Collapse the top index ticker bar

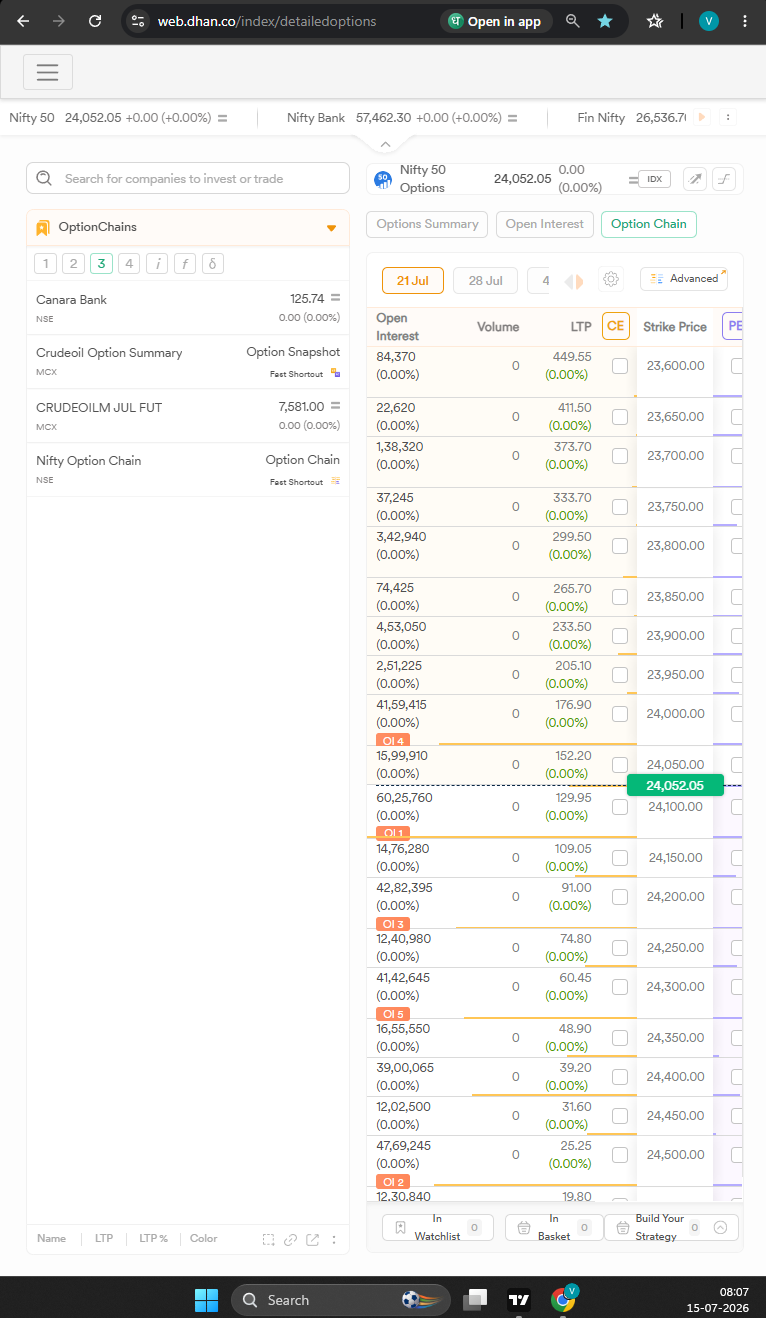coord(383,143)
